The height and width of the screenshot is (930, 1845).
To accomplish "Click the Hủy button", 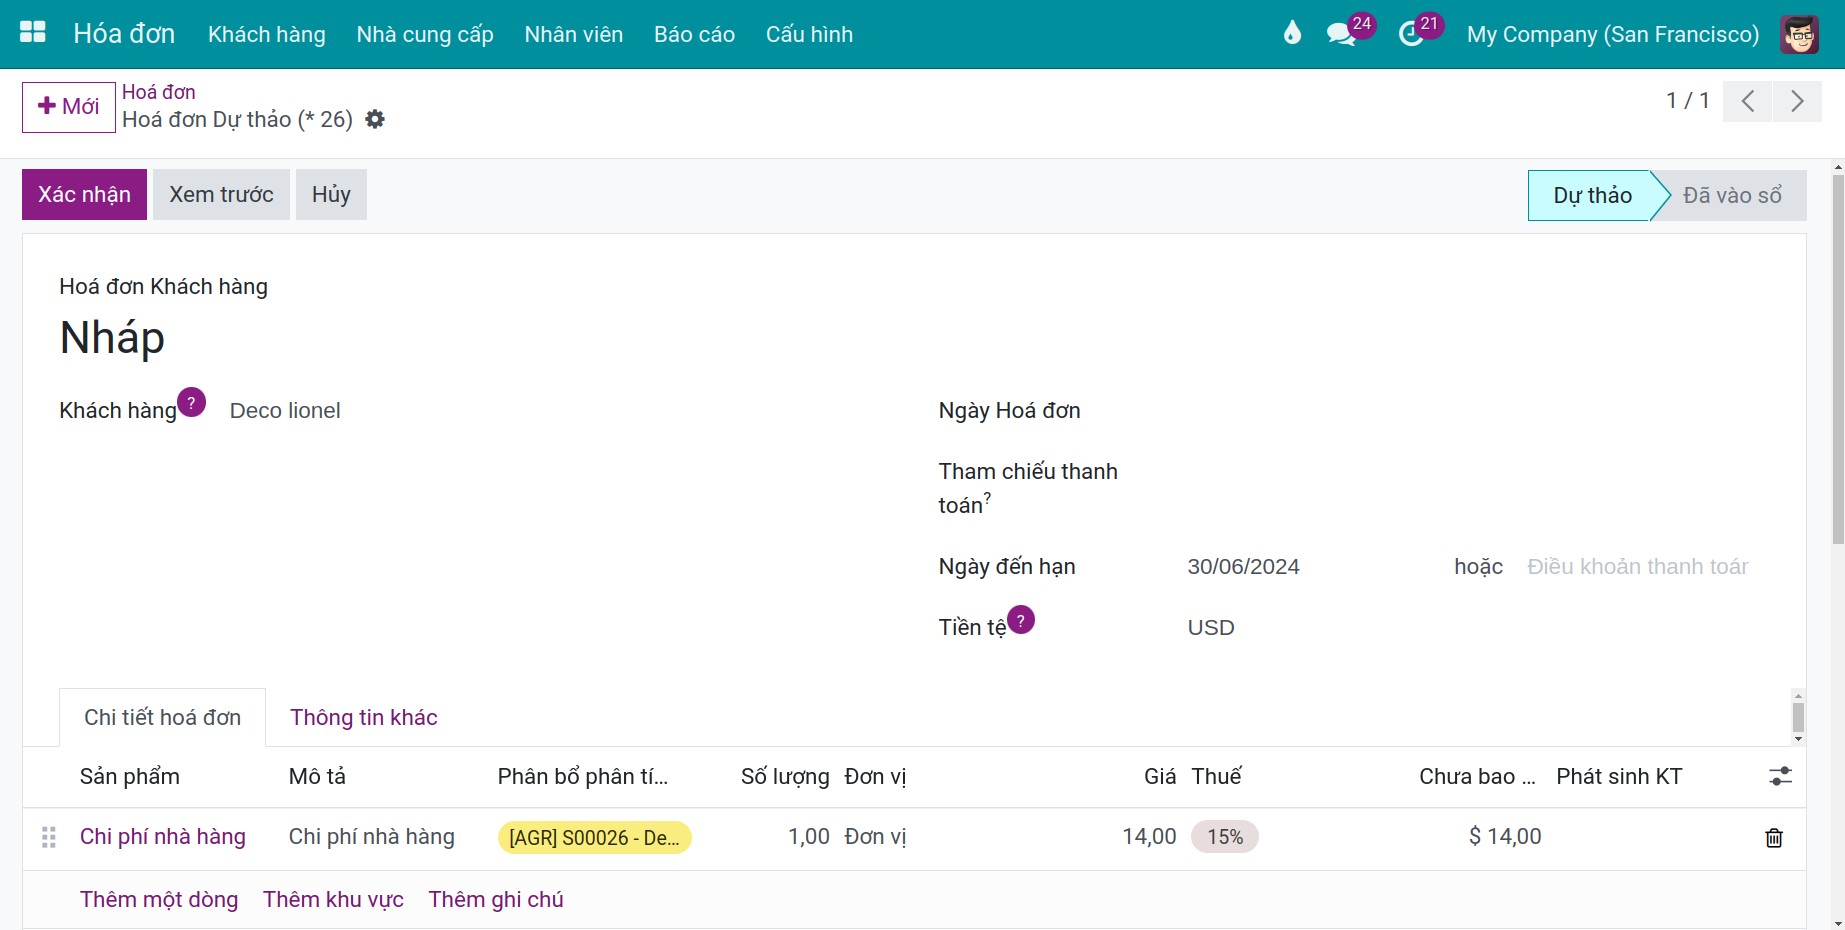I will pos(331,194).
